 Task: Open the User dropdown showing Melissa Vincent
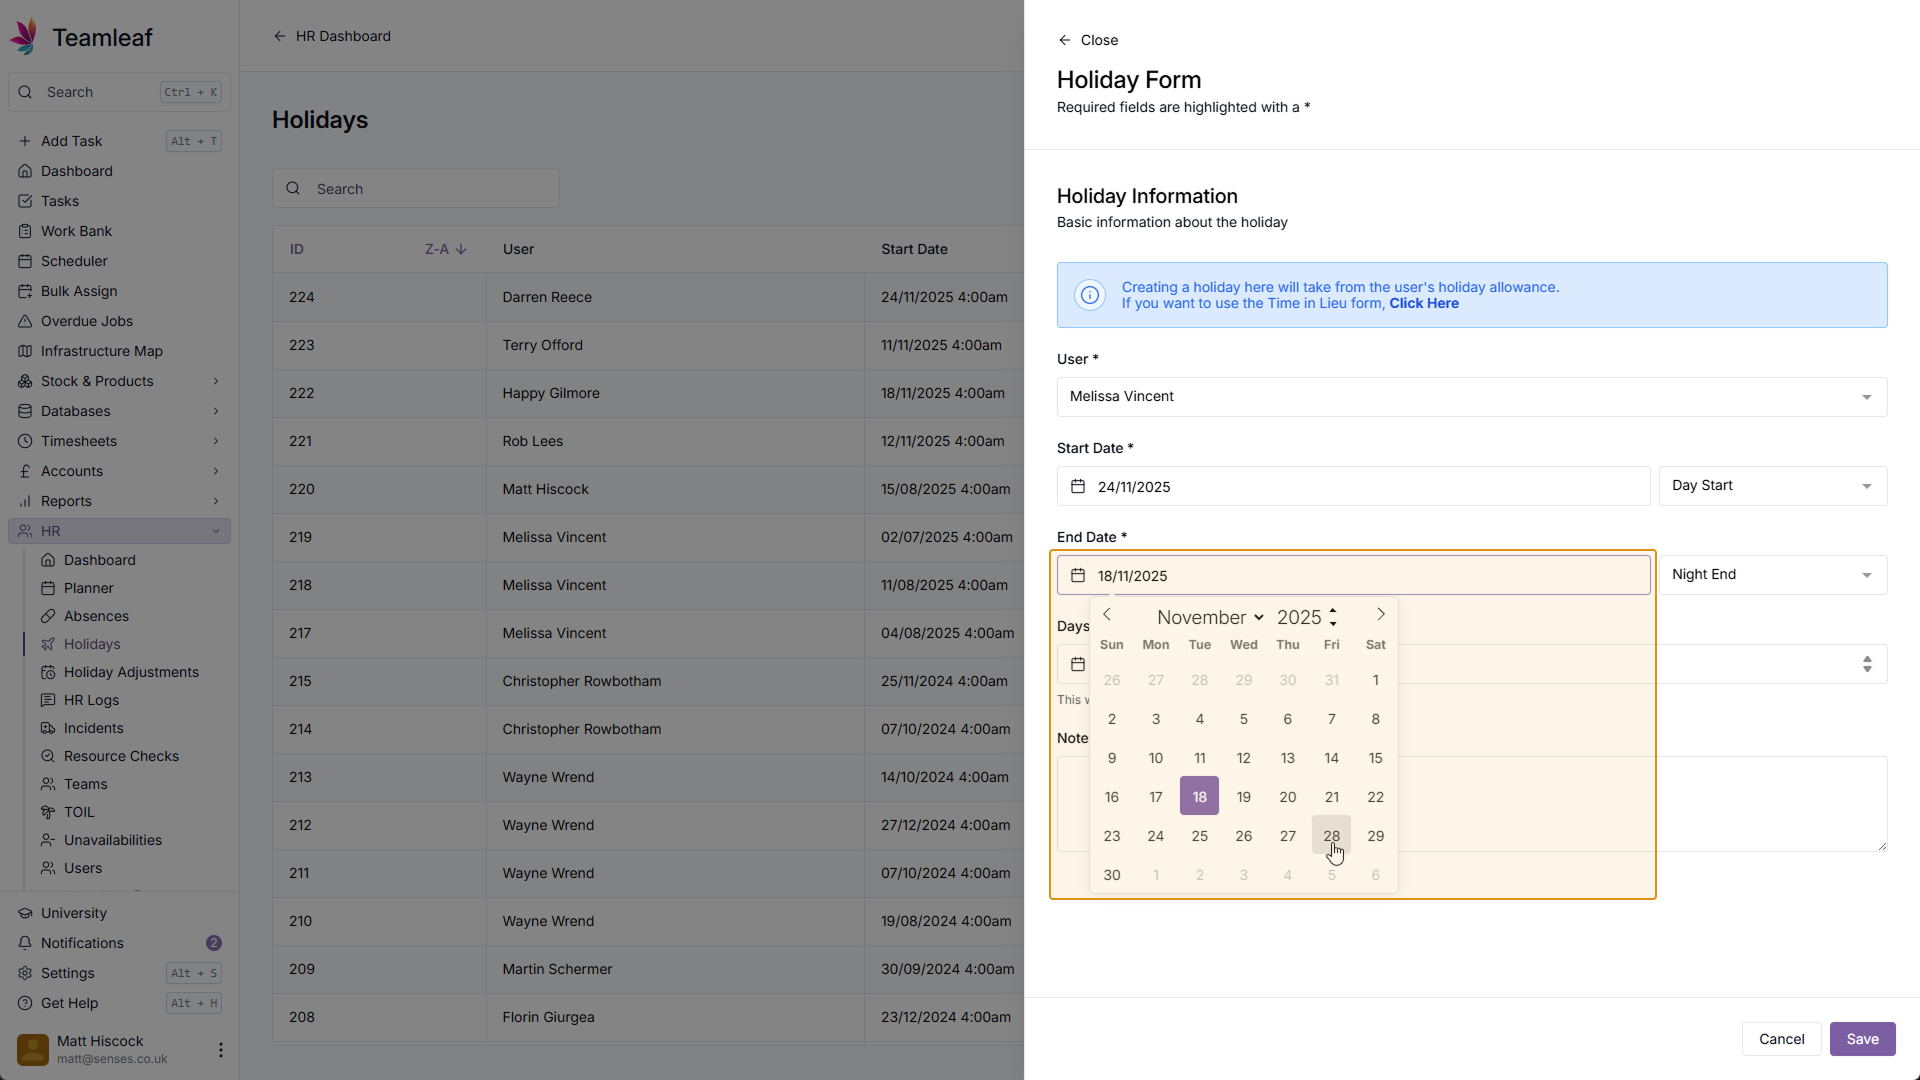click(x=1471, y=397)
